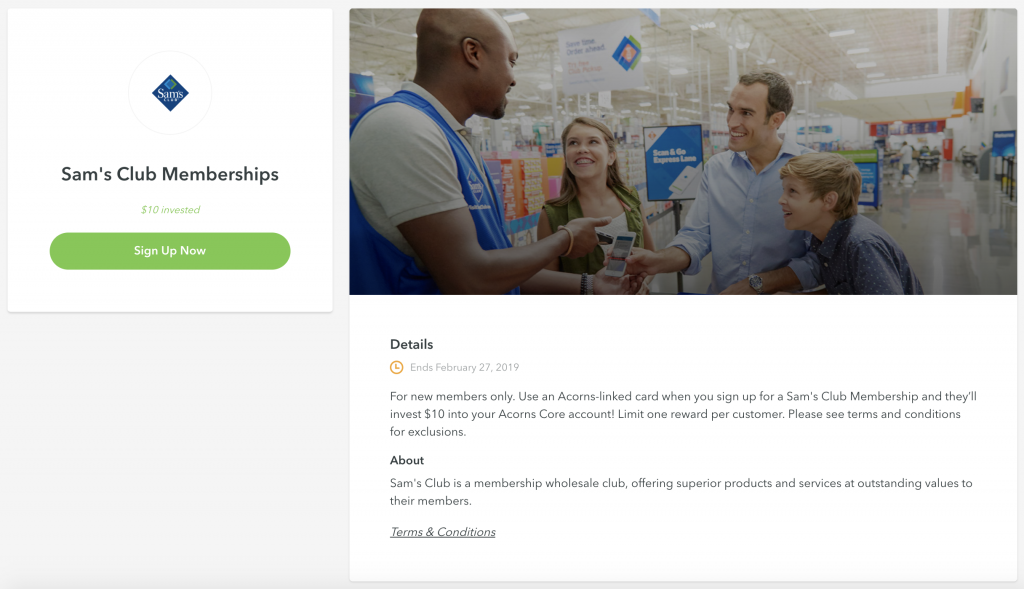The height and width of the screenshot is (589, 1024).
Task: Click the orange clock icon under Details
Action: (397, 367)
